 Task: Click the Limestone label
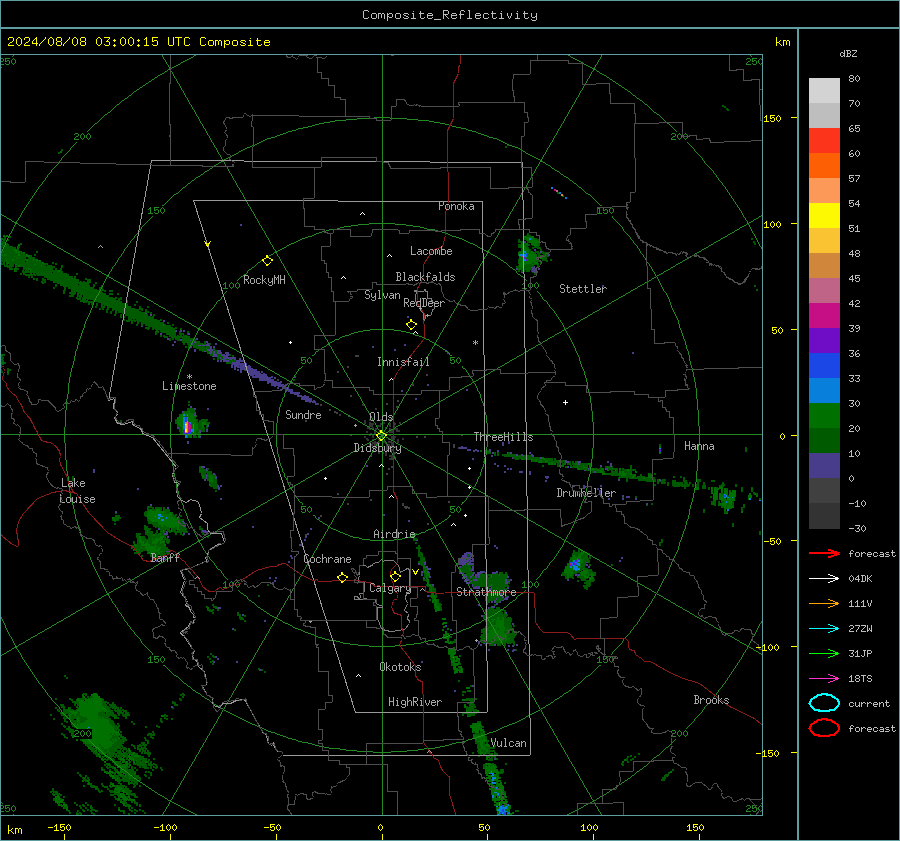(189, 386)
